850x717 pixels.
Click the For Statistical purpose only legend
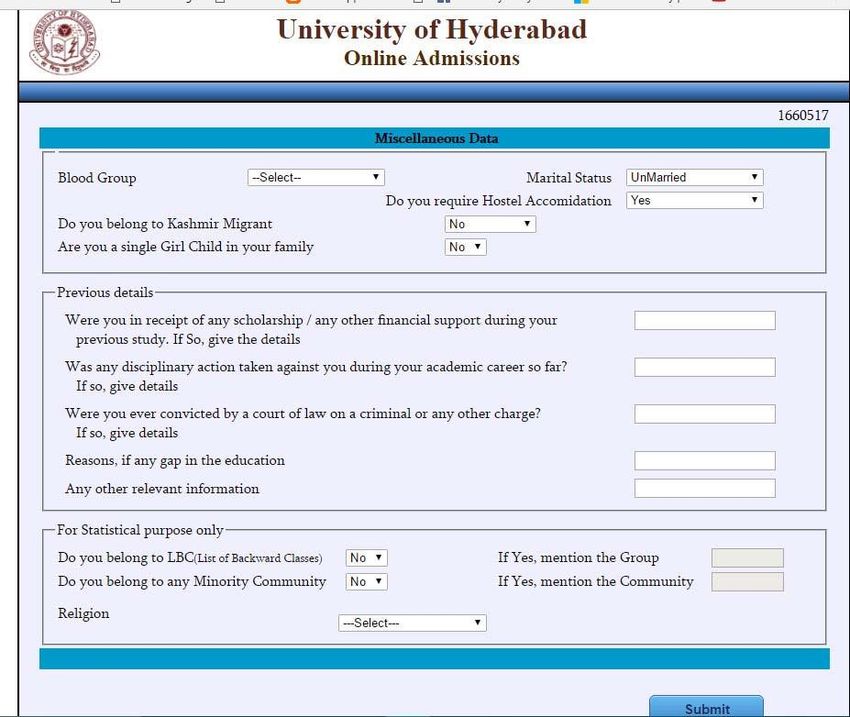coord(140,530)
